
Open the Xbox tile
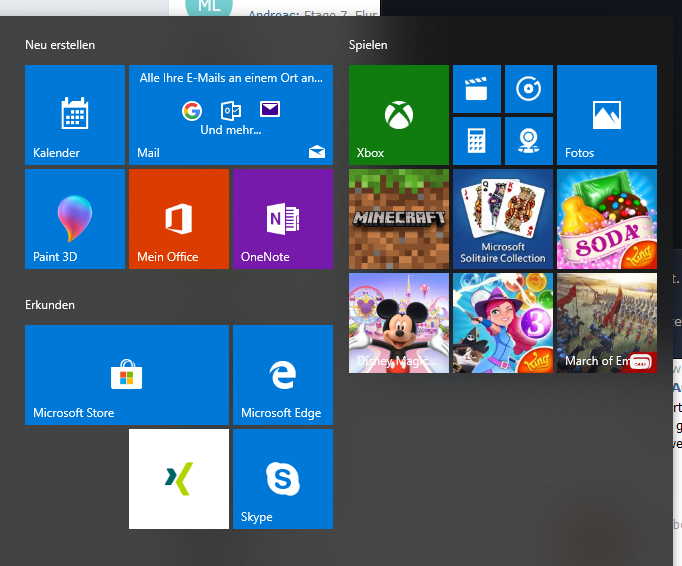[399, 115]
